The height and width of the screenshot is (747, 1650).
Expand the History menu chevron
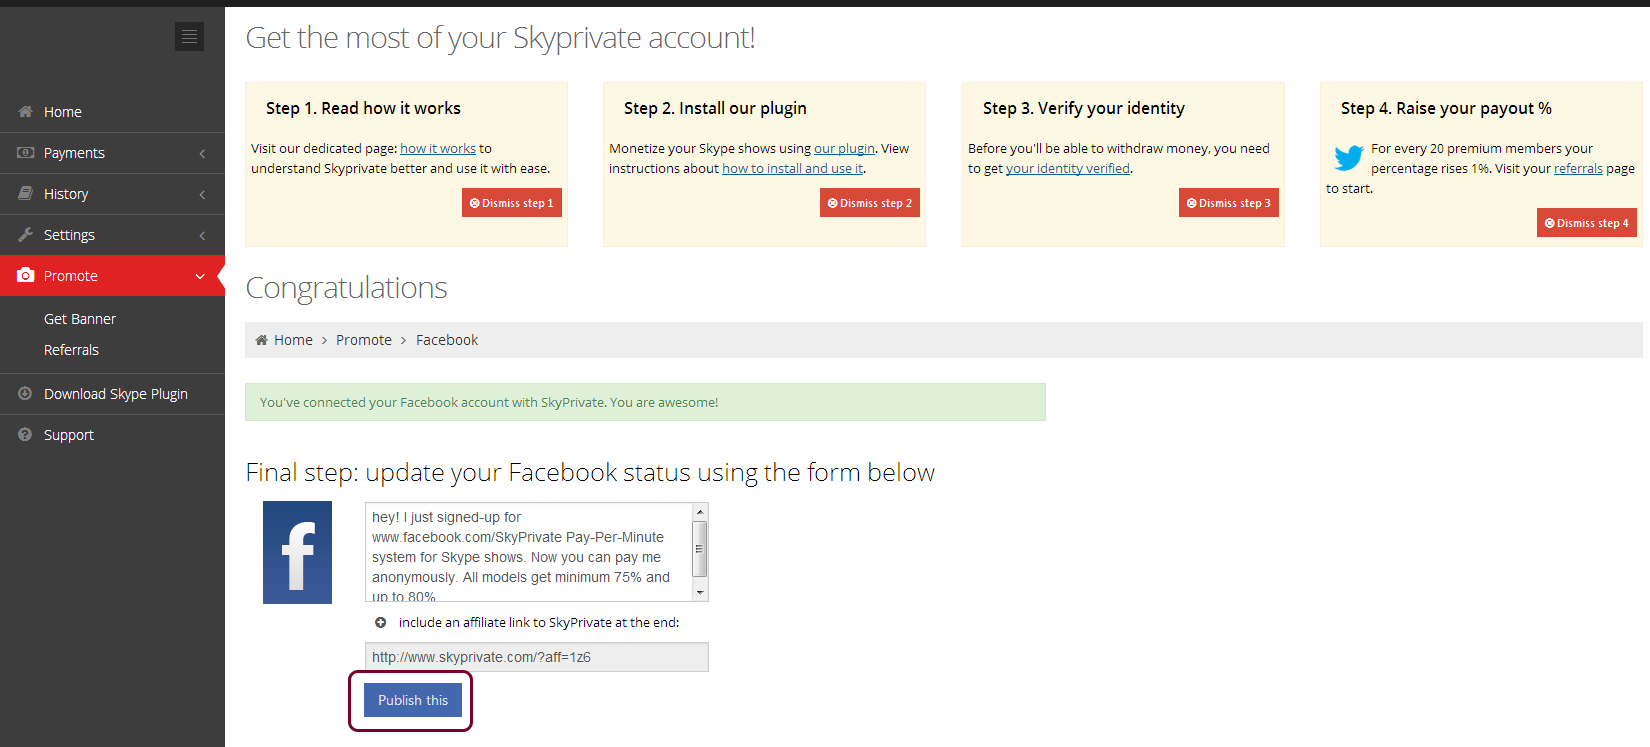pos(202,194)
